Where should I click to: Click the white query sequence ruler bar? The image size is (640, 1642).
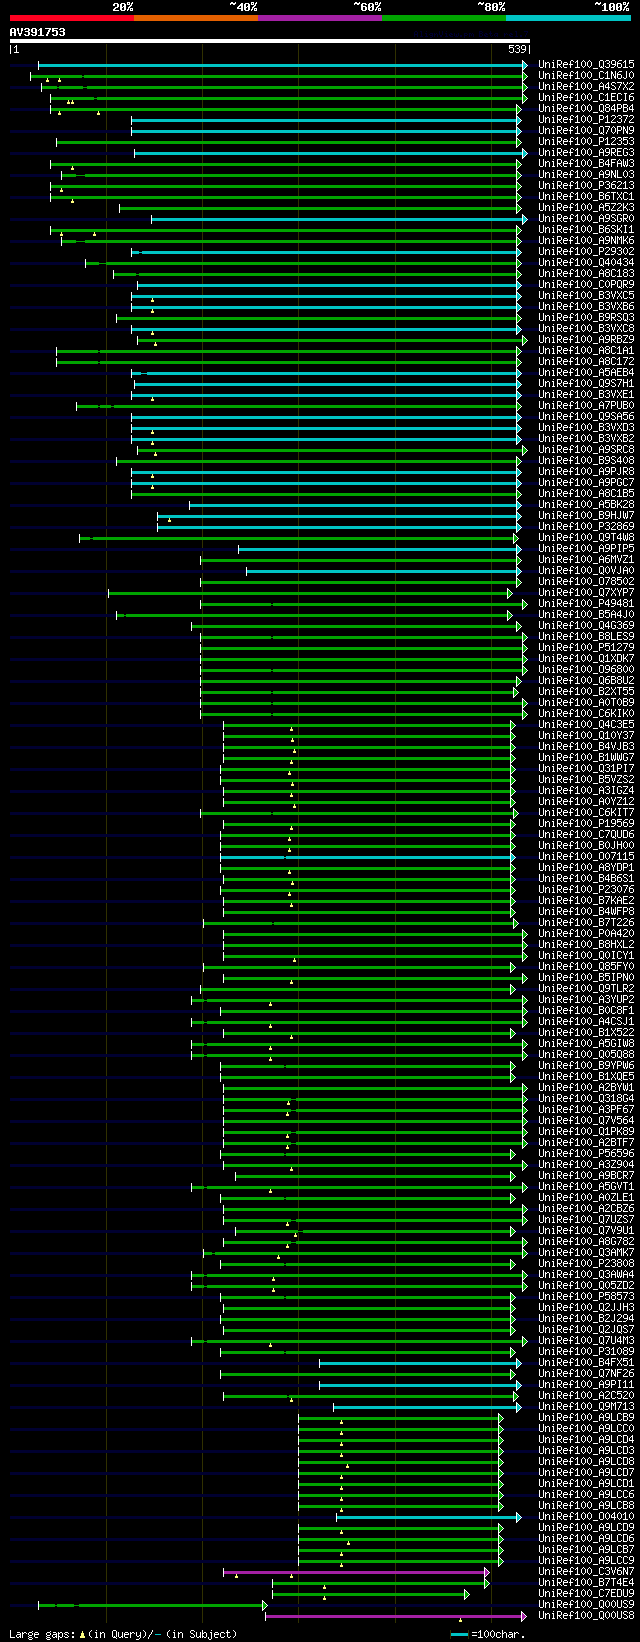click(x=270, y=41)
